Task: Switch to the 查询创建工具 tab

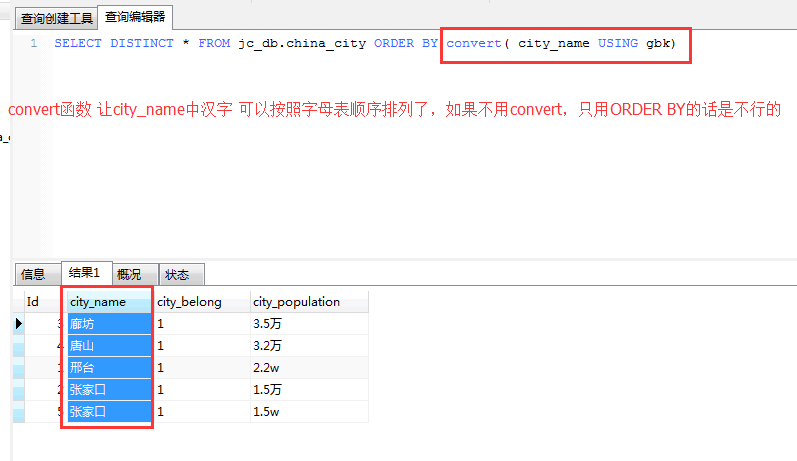Action: [x=56, y=18]
